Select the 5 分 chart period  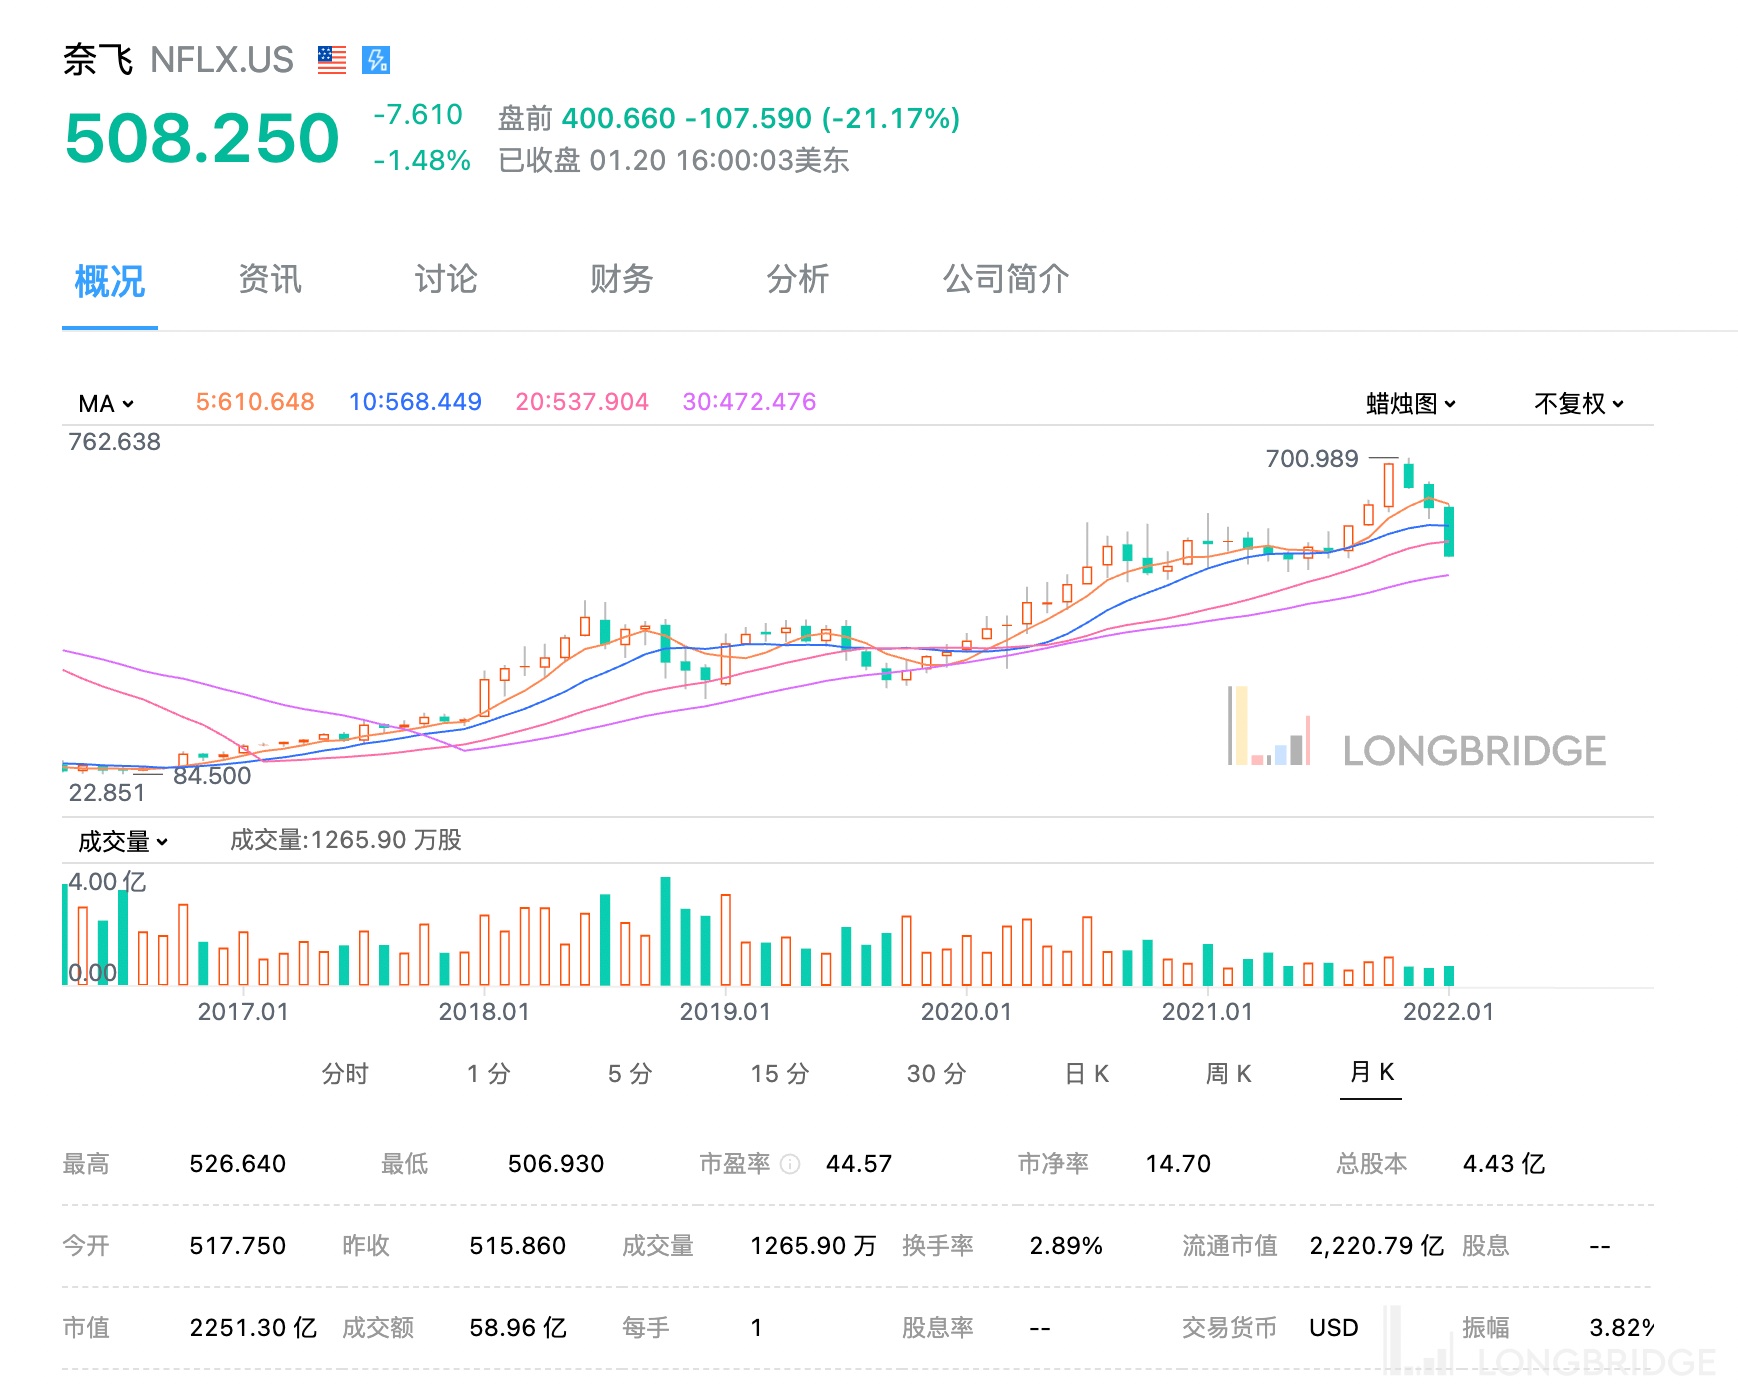[631, 1074]
